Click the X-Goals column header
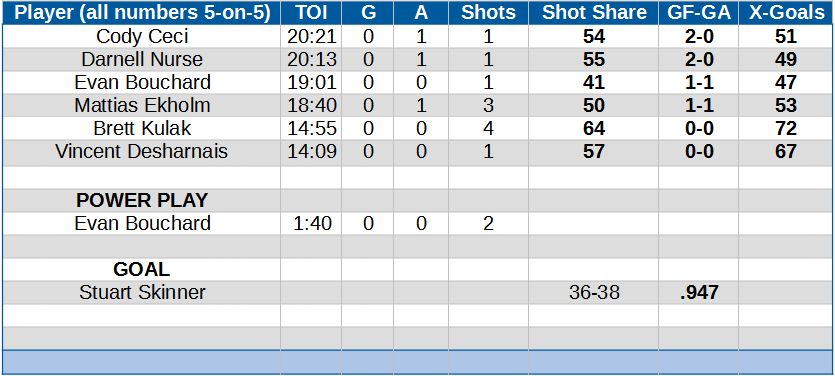 click(786, 13)
